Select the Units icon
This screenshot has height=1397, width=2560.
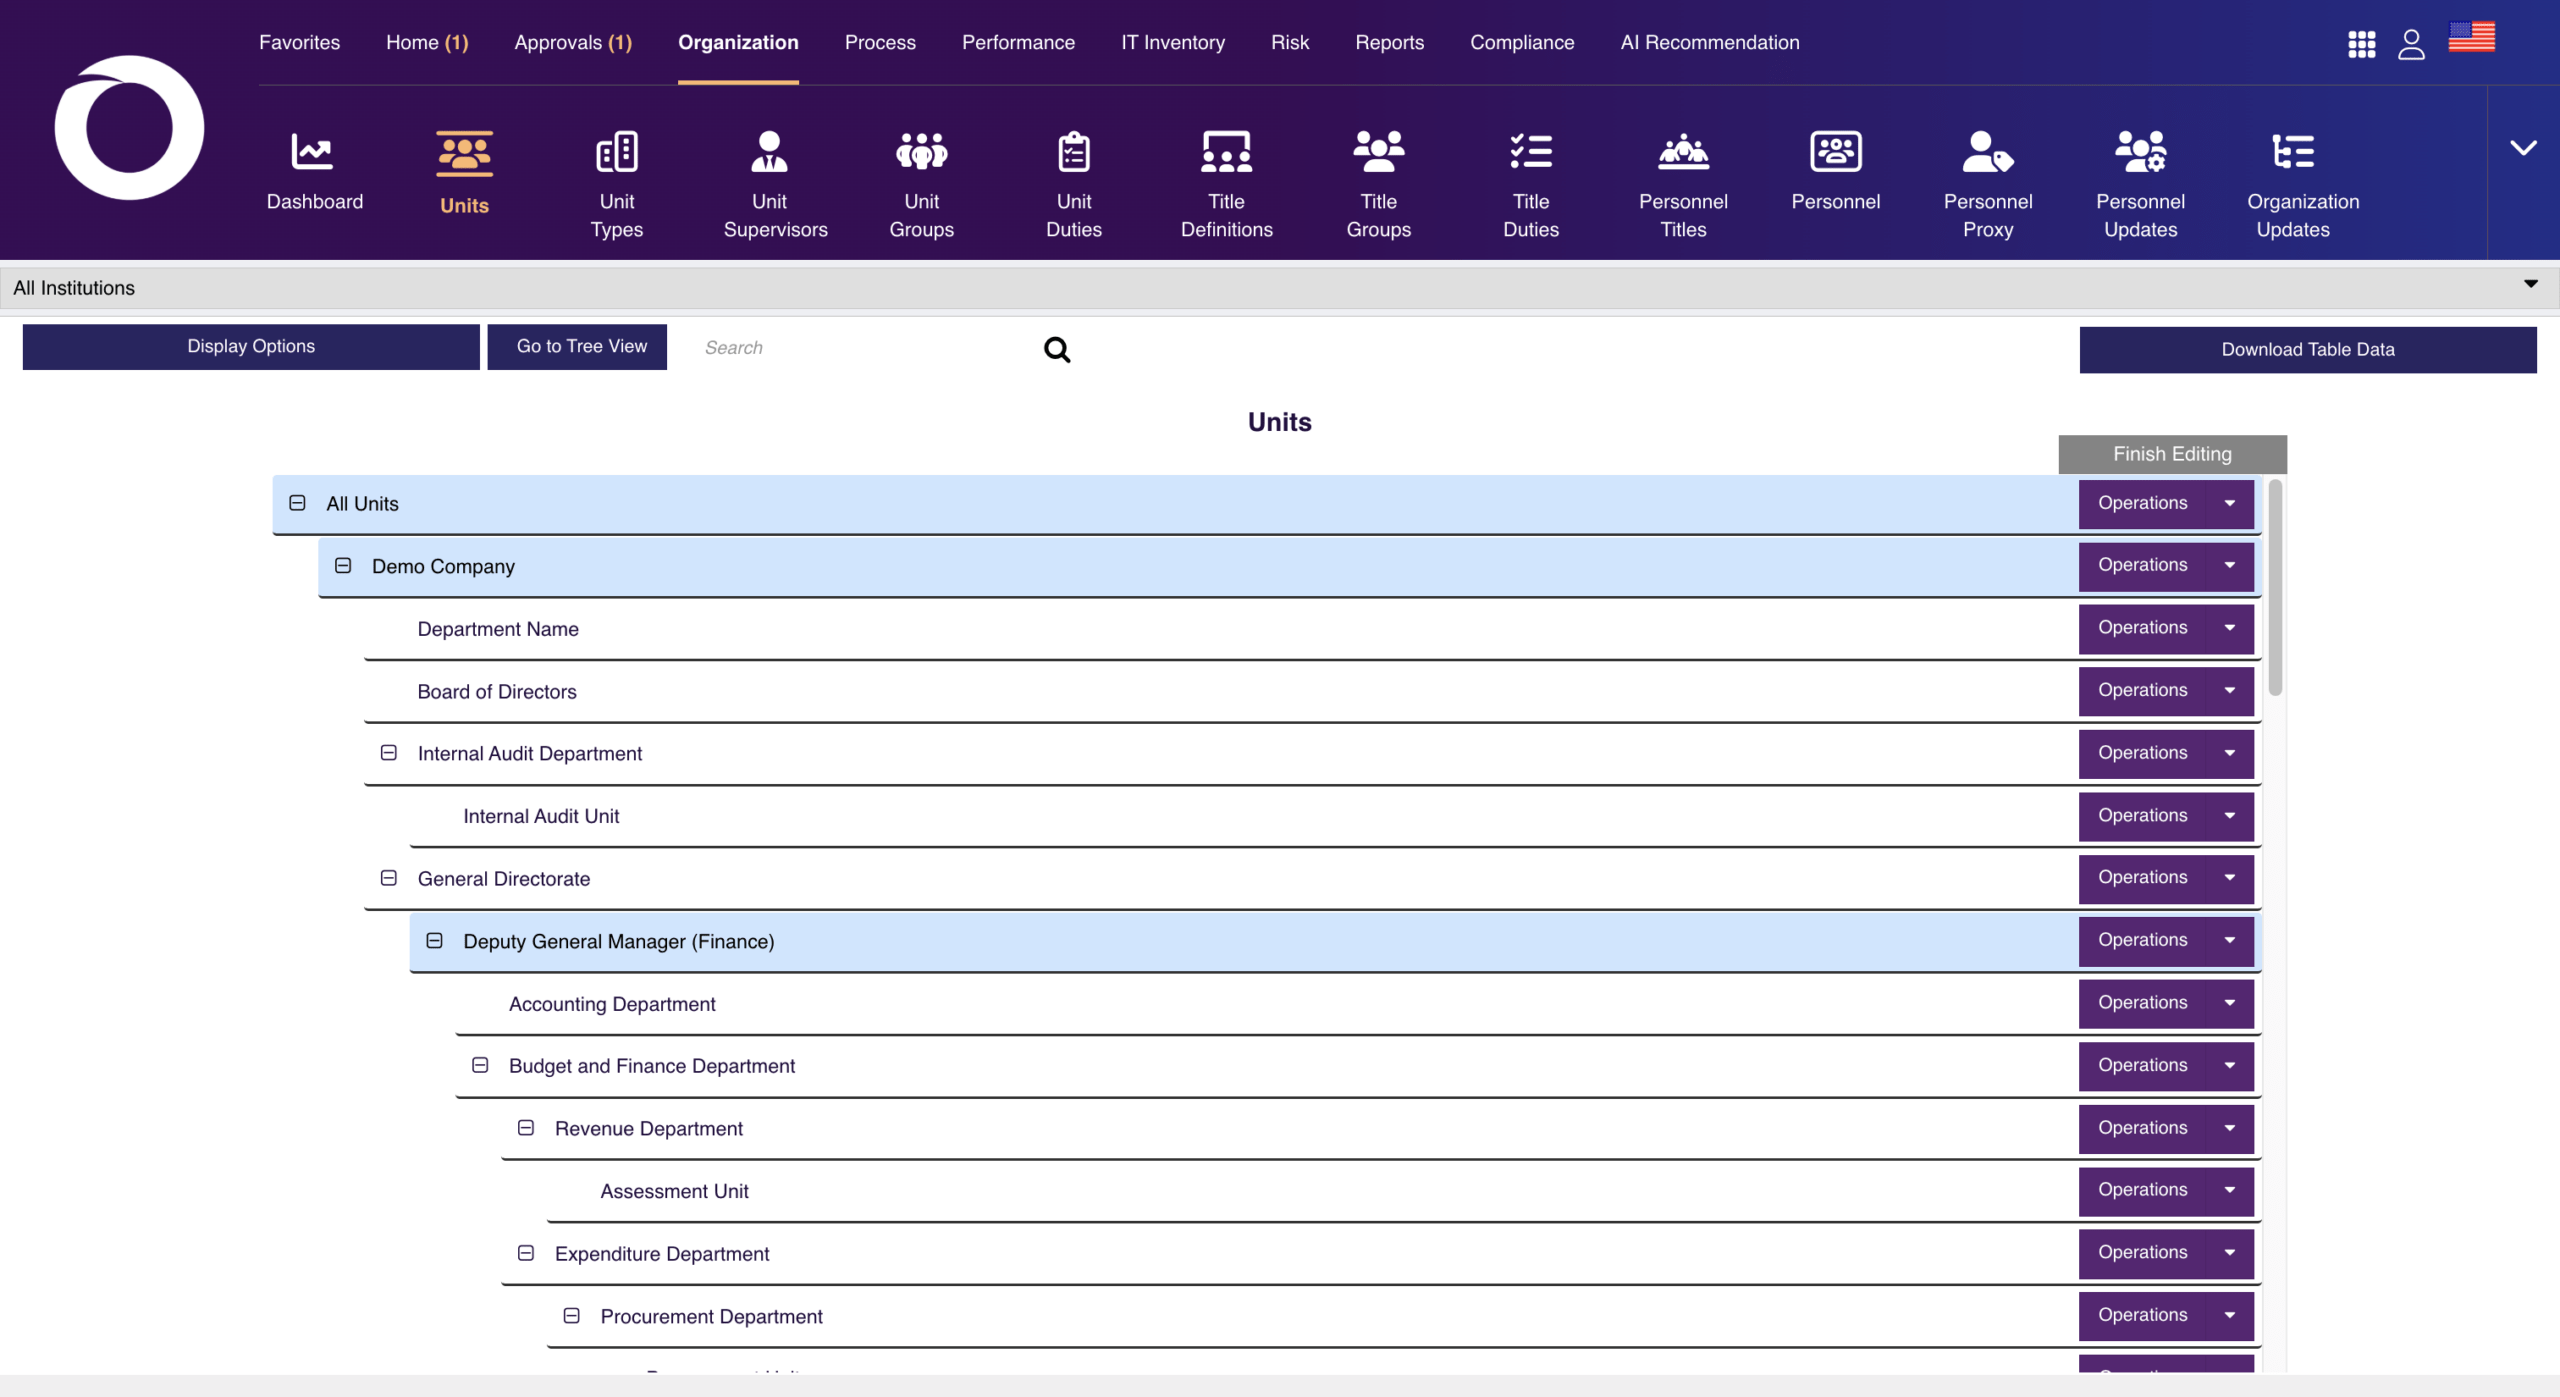click(x=464, y=154)
